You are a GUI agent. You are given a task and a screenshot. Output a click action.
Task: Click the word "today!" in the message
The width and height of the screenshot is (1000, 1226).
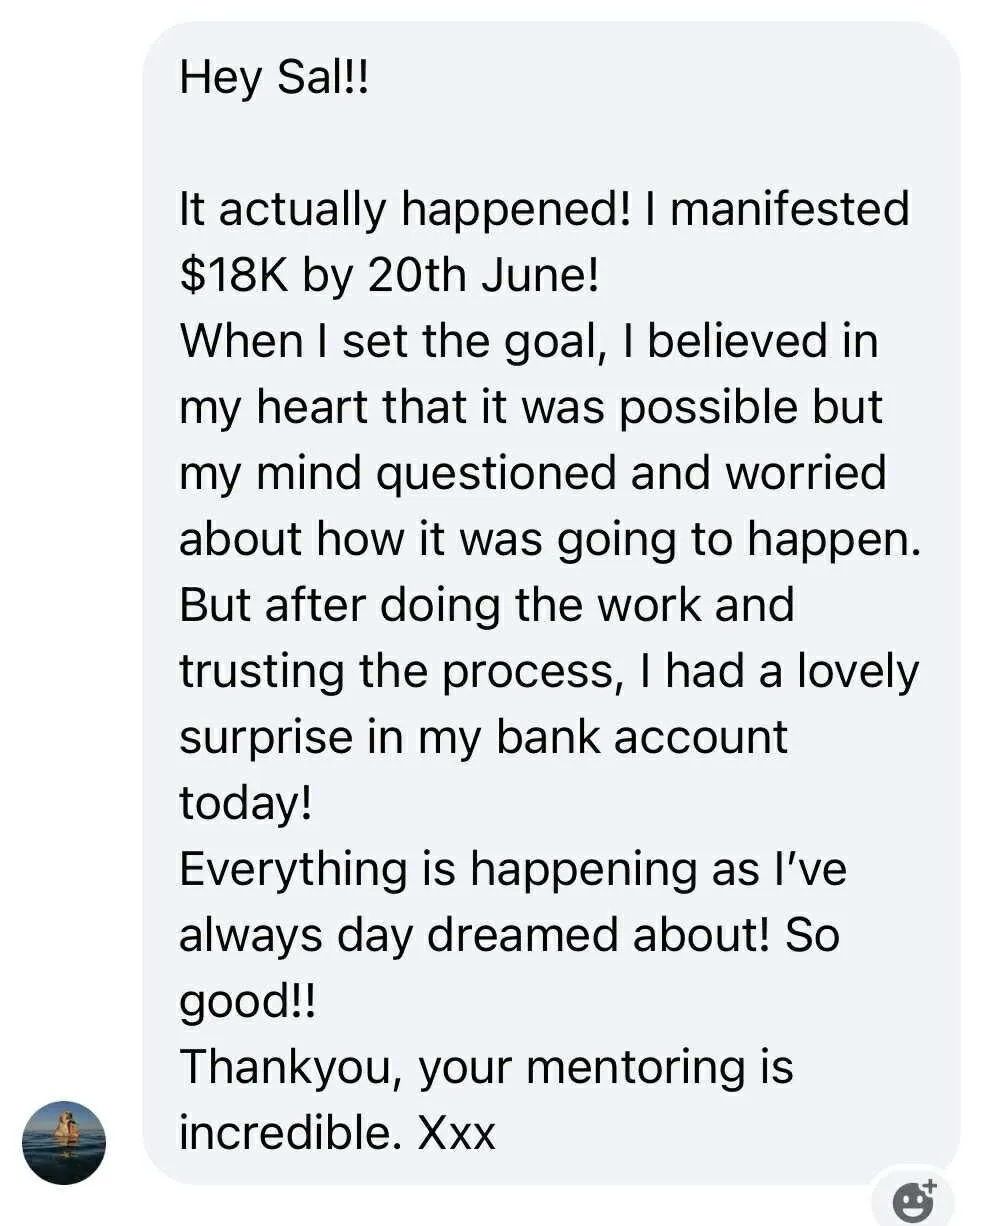[x=246, y=803]
